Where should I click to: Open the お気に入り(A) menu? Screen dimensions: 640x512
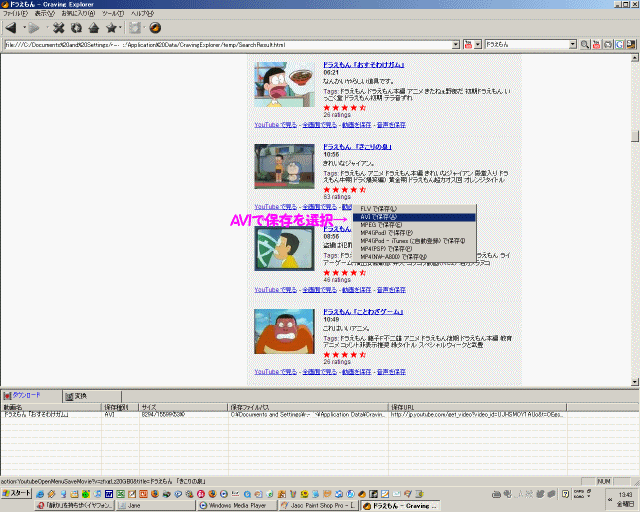[78, 13]
